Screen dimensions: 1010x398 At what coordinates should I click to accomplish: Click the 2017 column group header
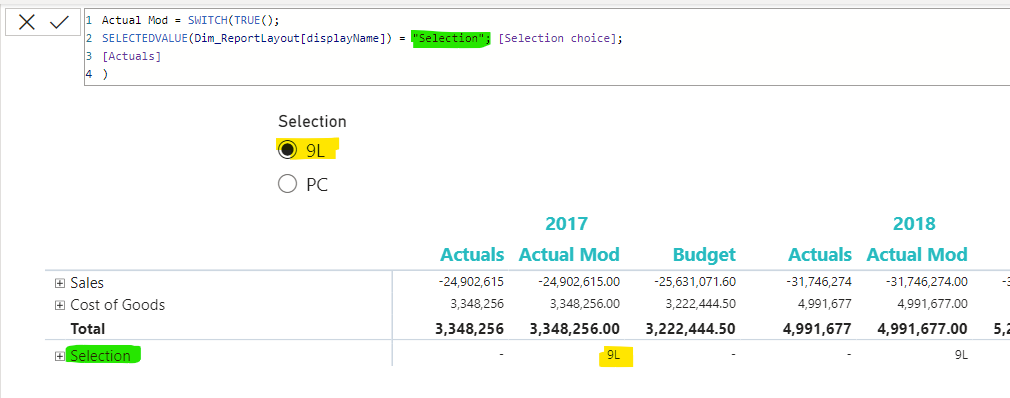click(x=567, y=223)
